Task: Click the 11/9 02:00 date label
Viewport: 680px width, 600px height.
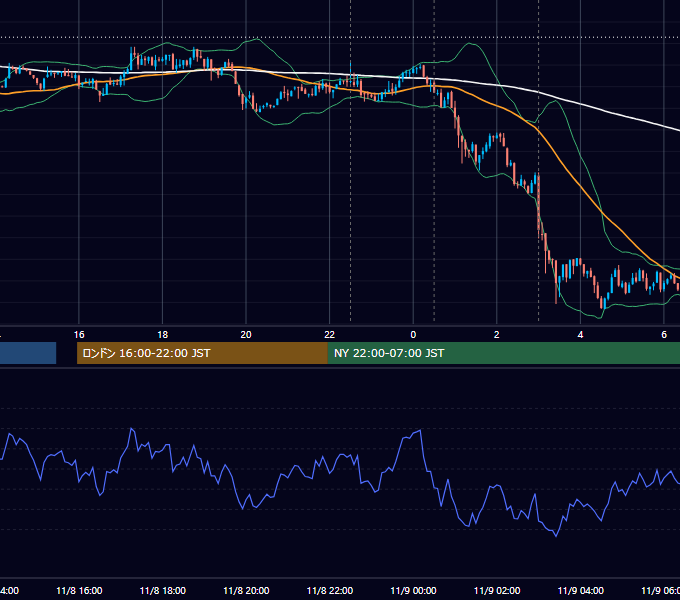Action: click(497, 590)
